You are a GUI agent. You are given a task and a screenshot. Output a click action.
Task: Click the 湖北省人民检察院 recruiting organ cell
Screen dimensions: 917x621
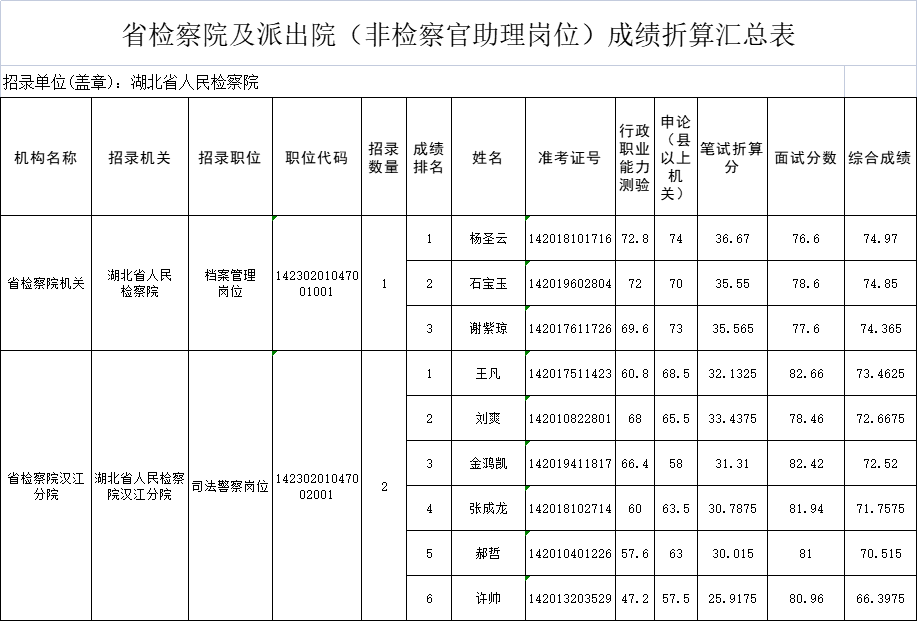140,283
